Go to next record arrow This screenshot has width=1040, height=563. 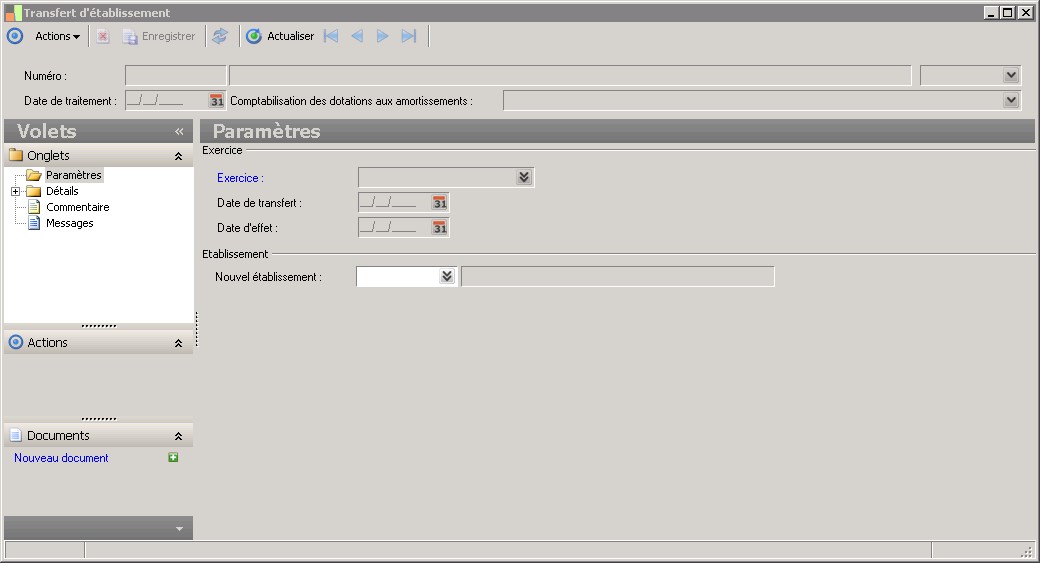(383, 36)
